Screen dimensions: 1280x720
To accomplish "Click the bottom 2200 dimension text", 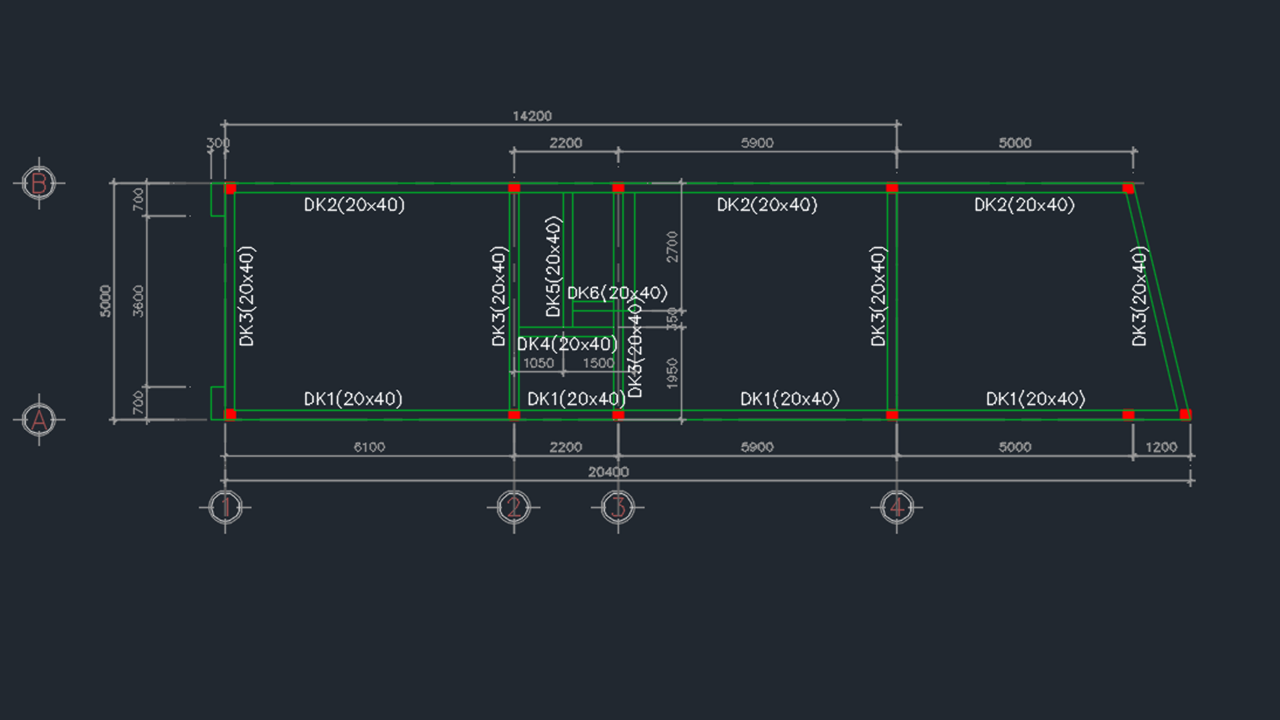I will tap(565, 447).
